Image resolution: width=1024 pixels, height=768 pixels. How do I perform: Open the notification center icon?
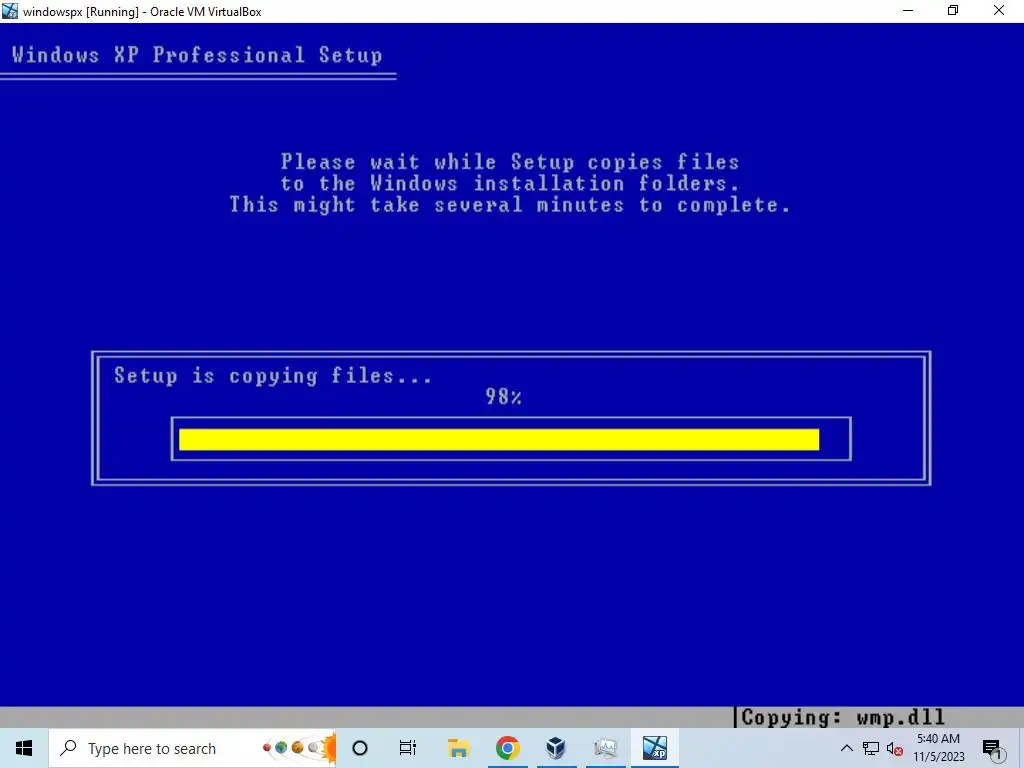tap(993, 749)
